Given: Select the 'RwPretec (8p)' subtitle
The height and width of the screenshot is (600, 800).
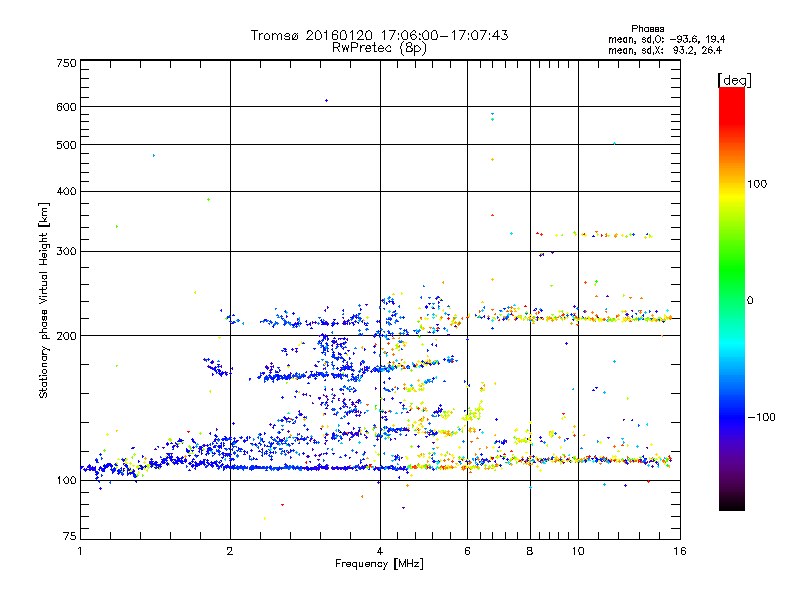Looking at the screenshot, I should (379, 48).
